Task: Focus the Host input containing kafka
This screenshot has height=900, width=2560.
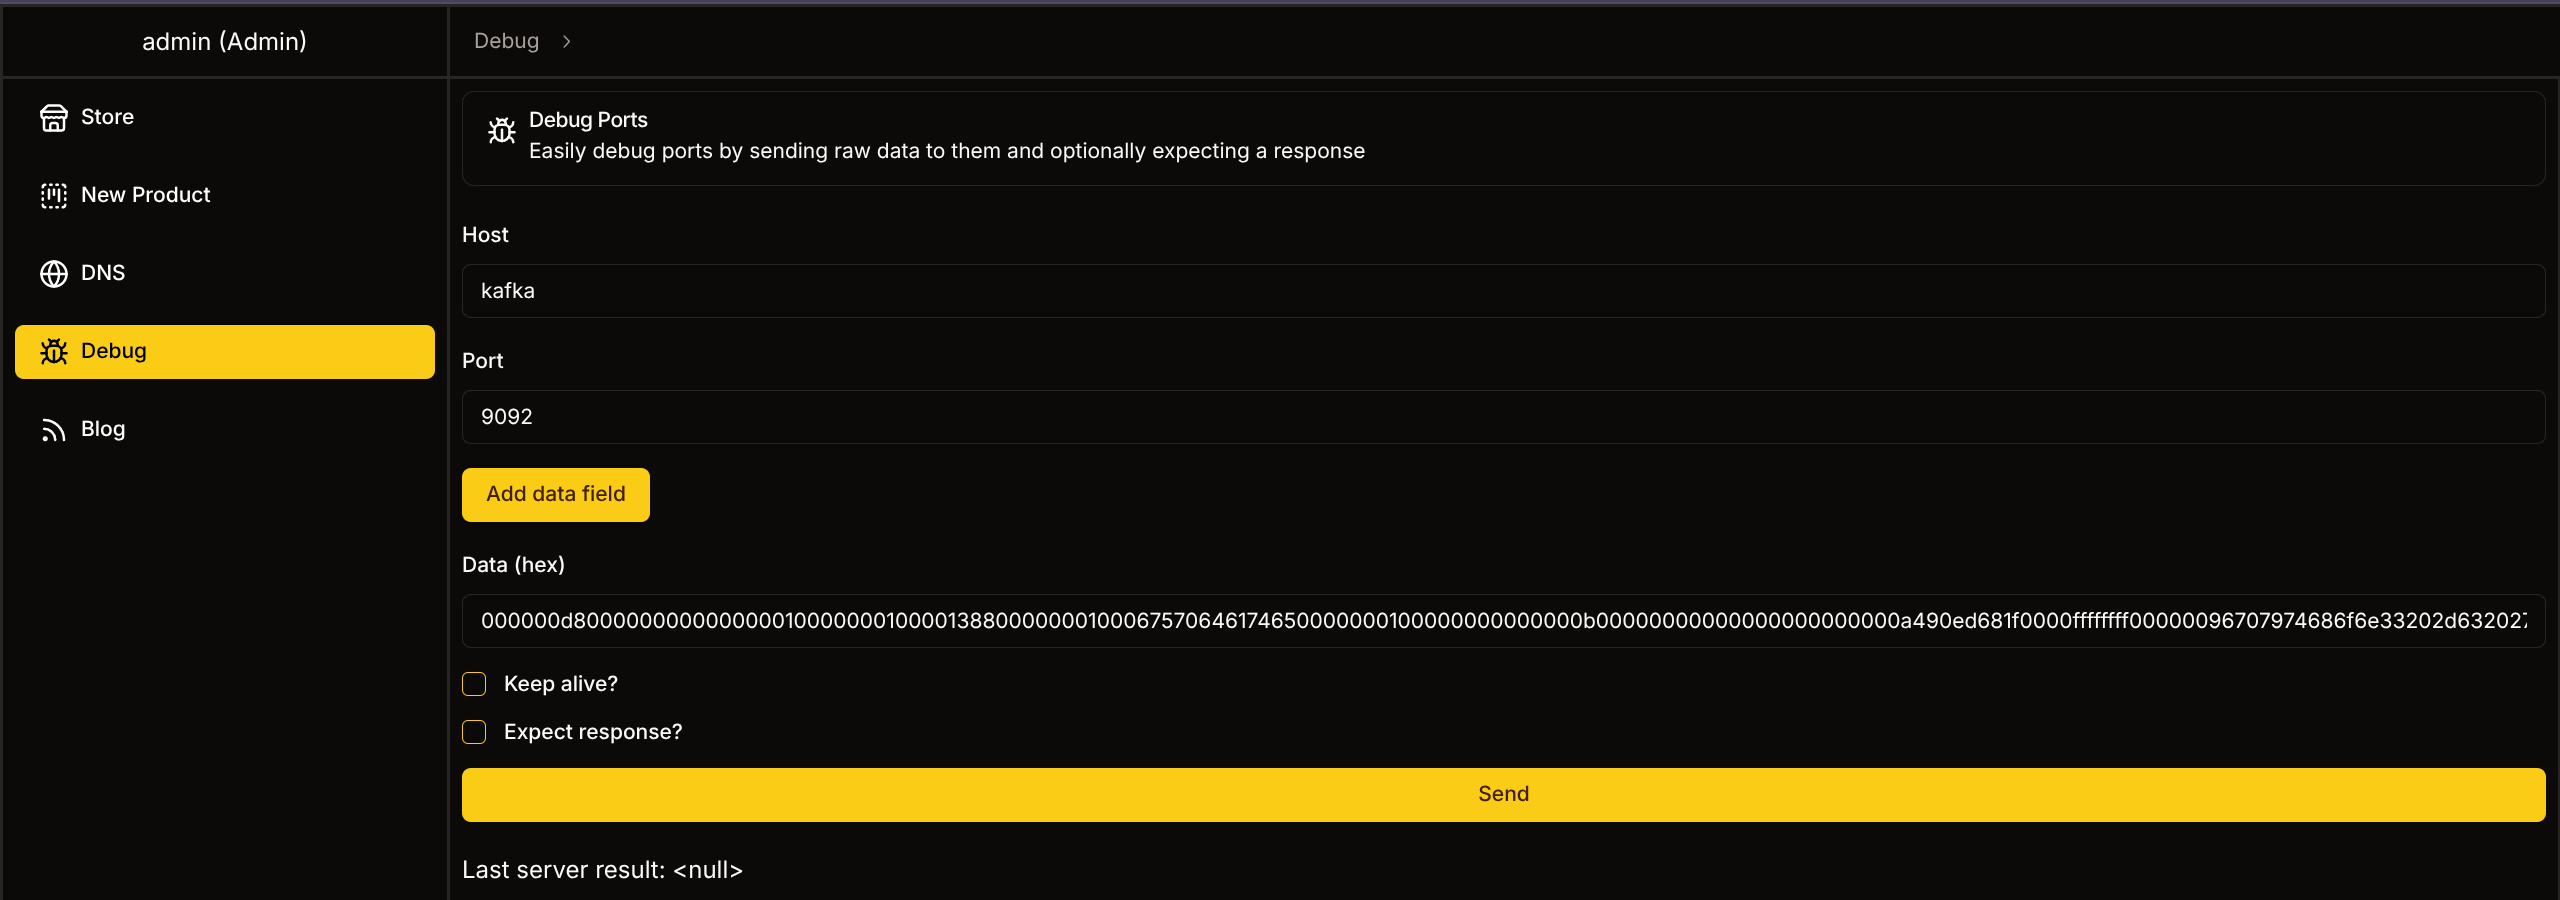Action: click(x=1502, y=291)
